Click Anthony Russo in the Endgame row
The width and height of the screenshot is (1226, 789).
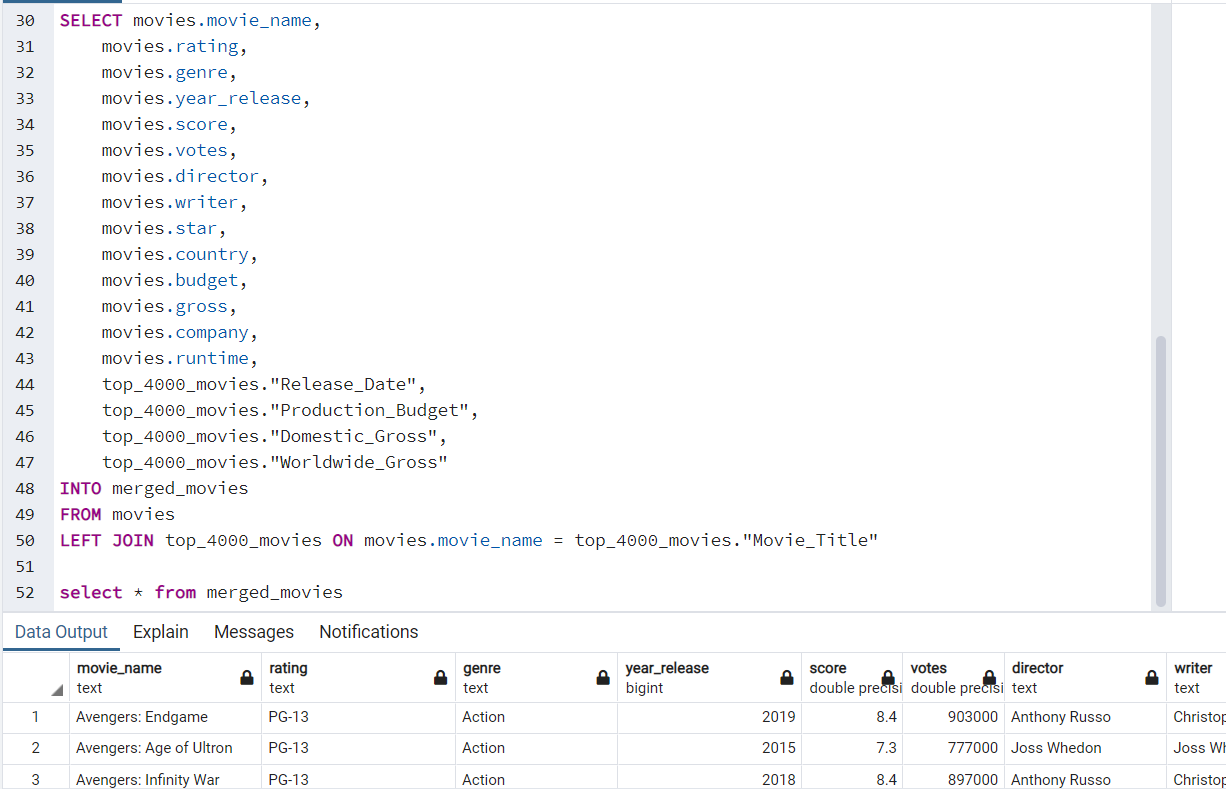[x=1085, y=717]
